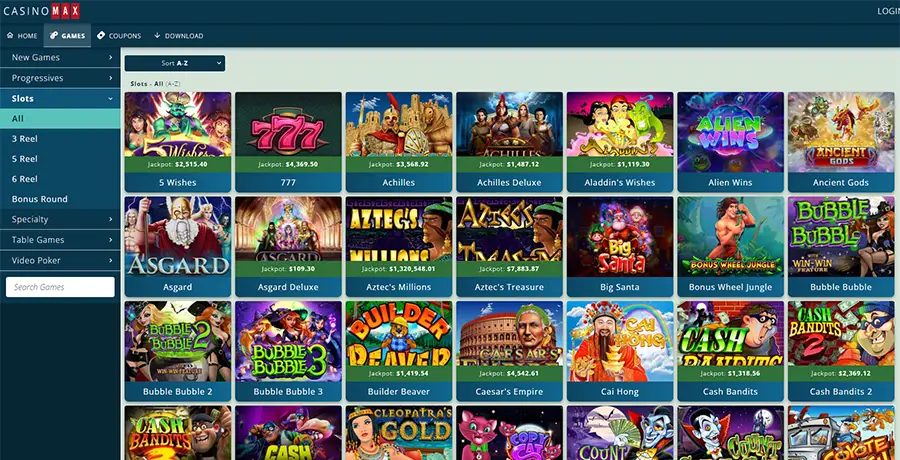
Task: Click the Search Games field
Action: [60, 287]
